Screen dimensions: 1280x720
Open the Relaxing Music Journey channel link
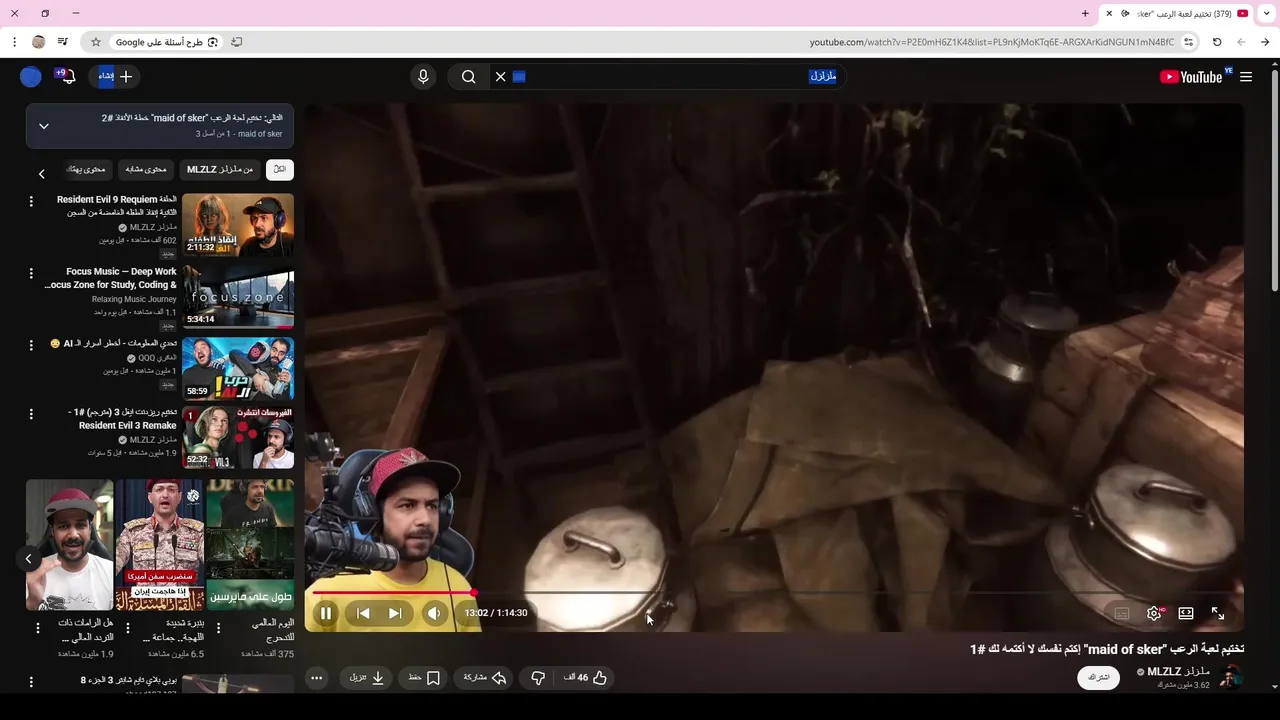134,299
